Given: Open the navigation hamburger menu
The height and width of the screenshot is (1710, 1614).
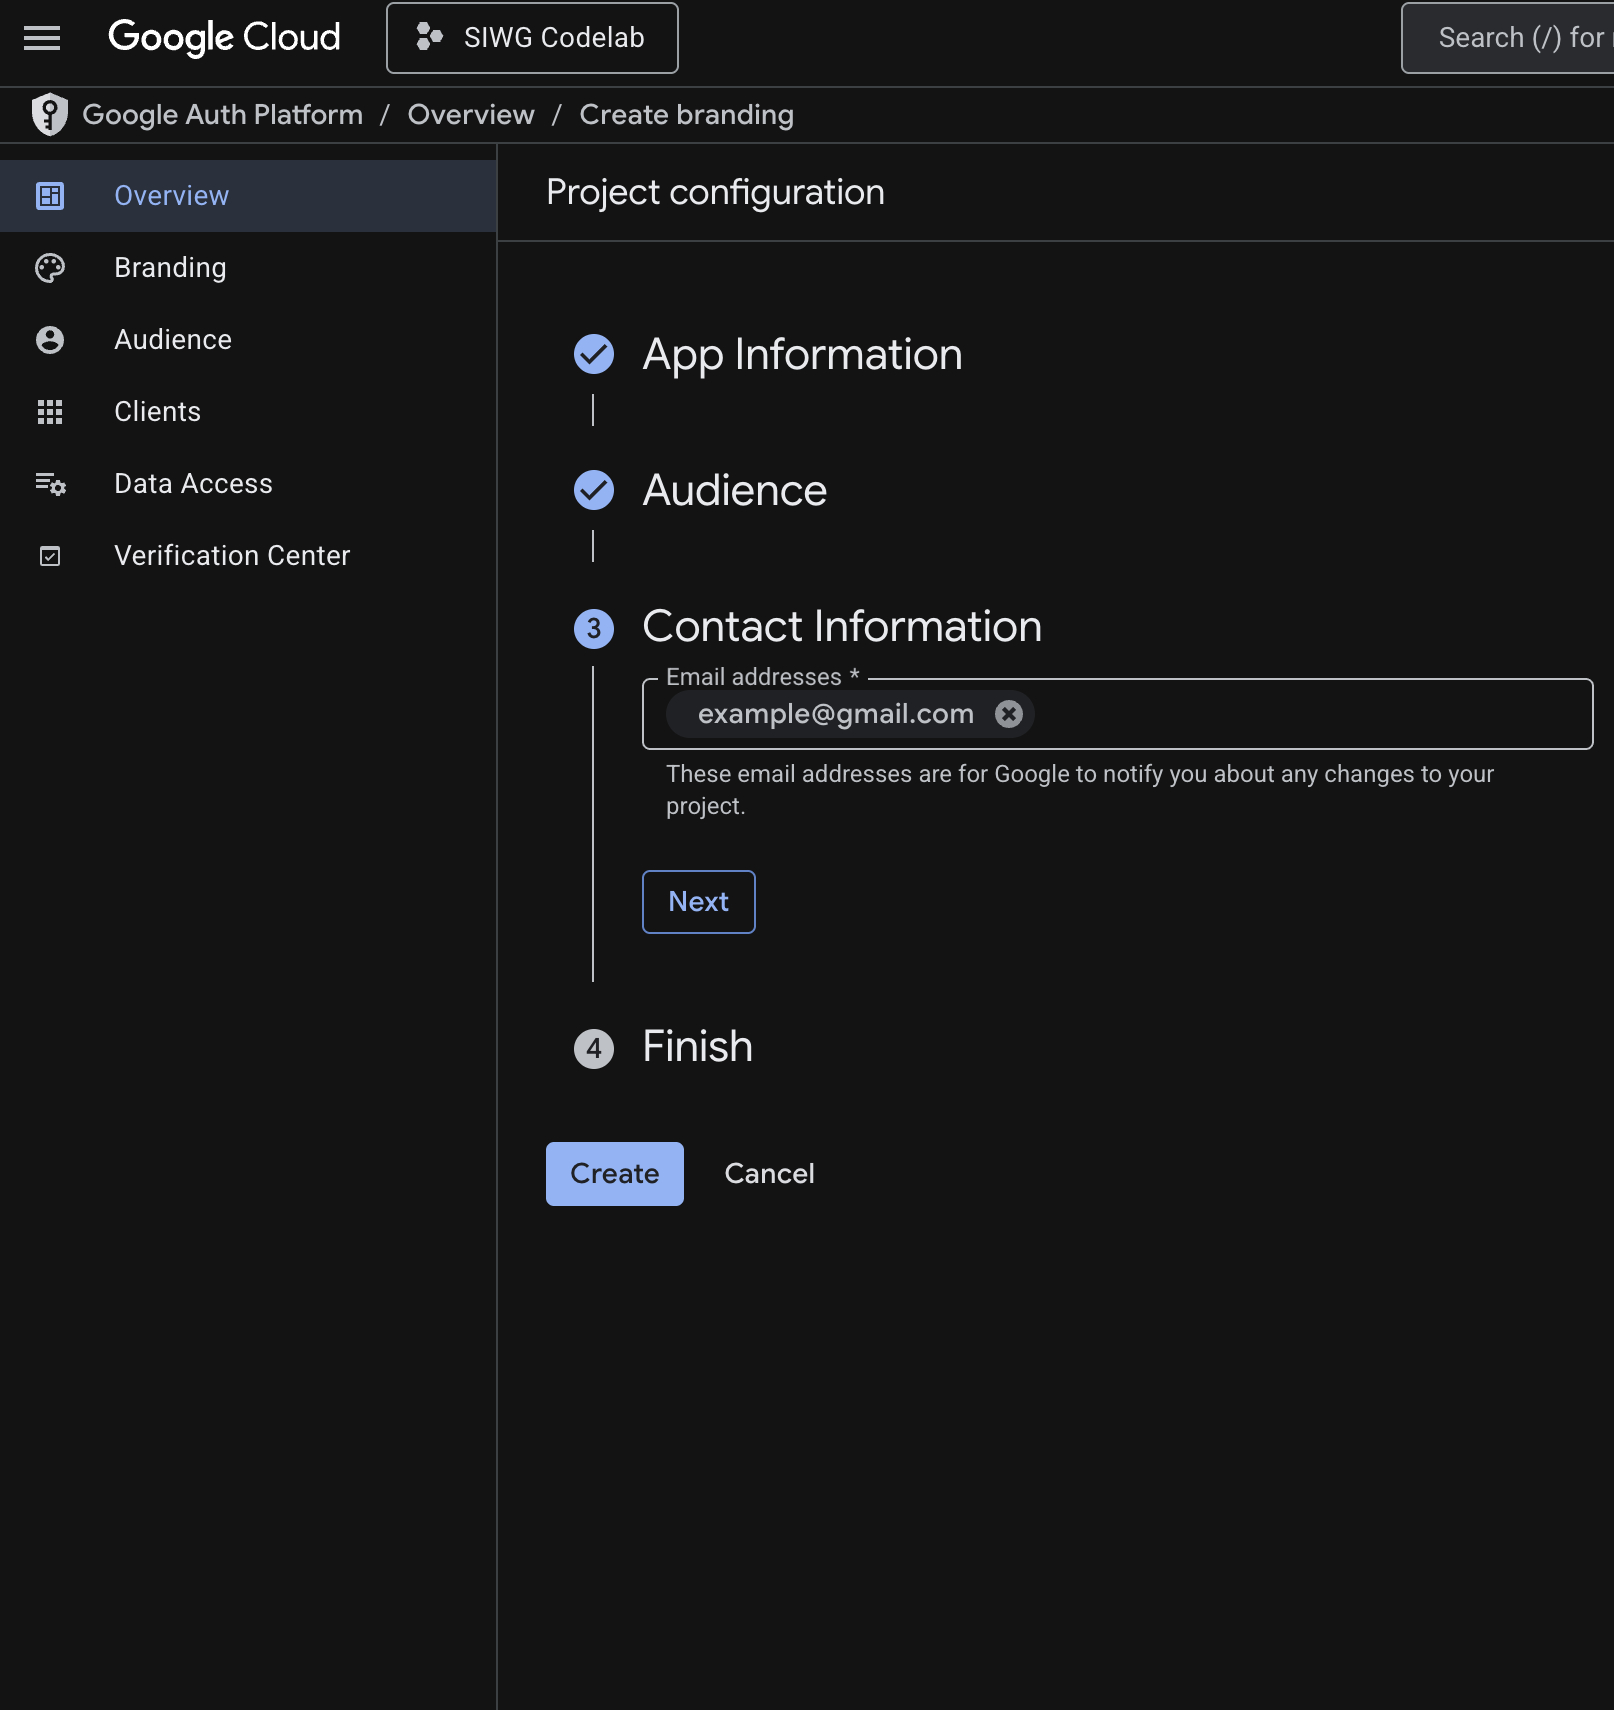Looking at the screenshot, I should tap(40, 38).
